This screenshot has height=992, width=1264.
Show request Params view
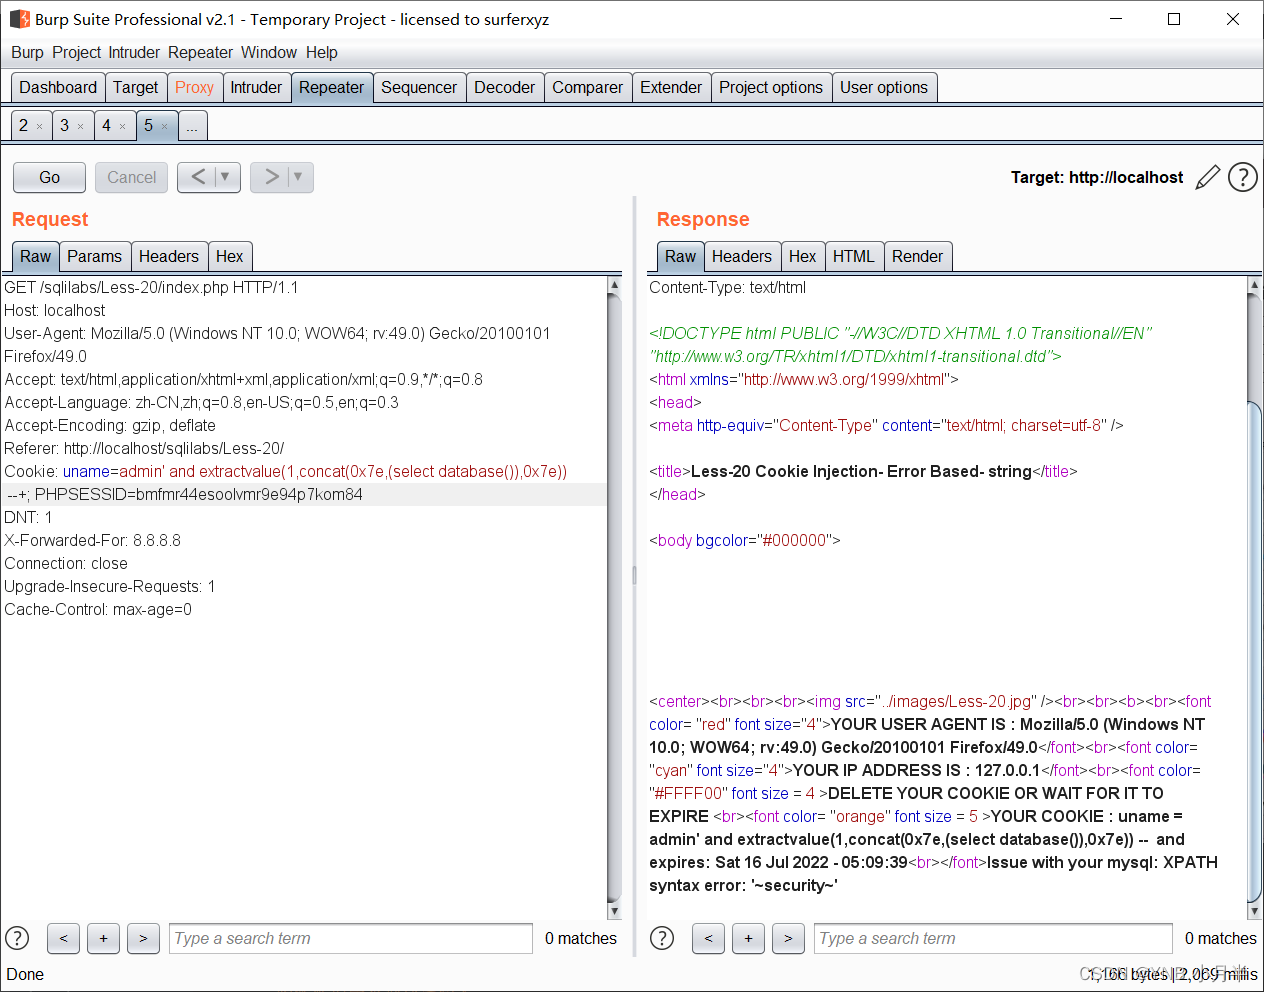(94, 256)
